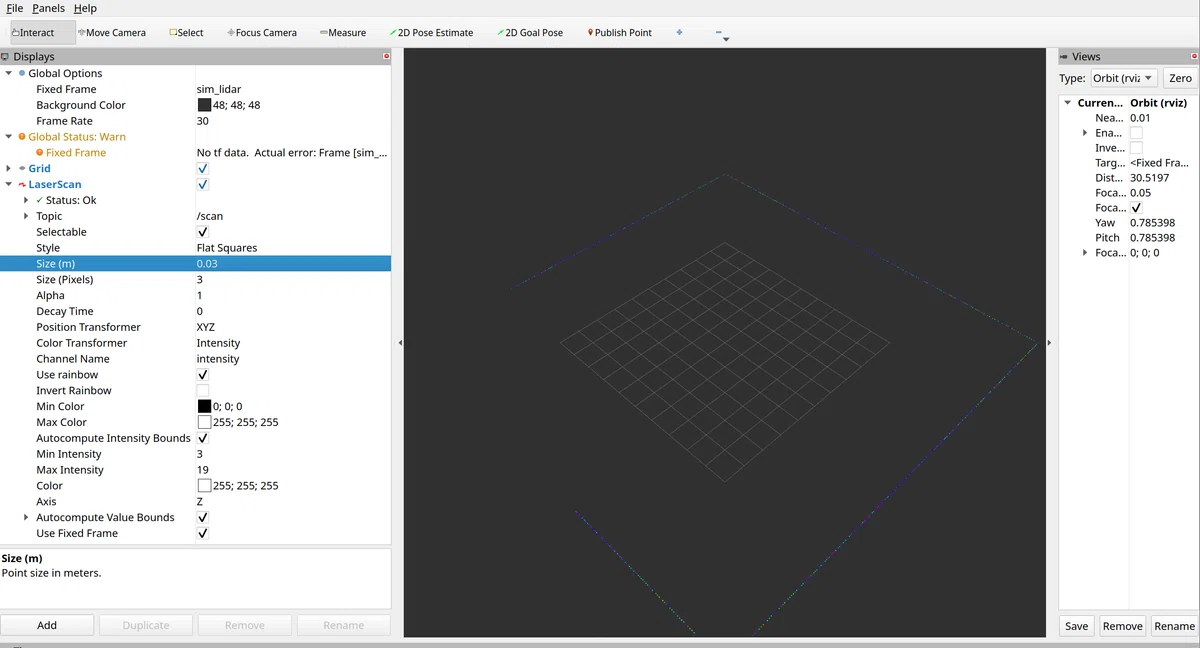Click the blue plus add-tool icon
Viewport: 1200px width, 648px height.
[679, 32]
